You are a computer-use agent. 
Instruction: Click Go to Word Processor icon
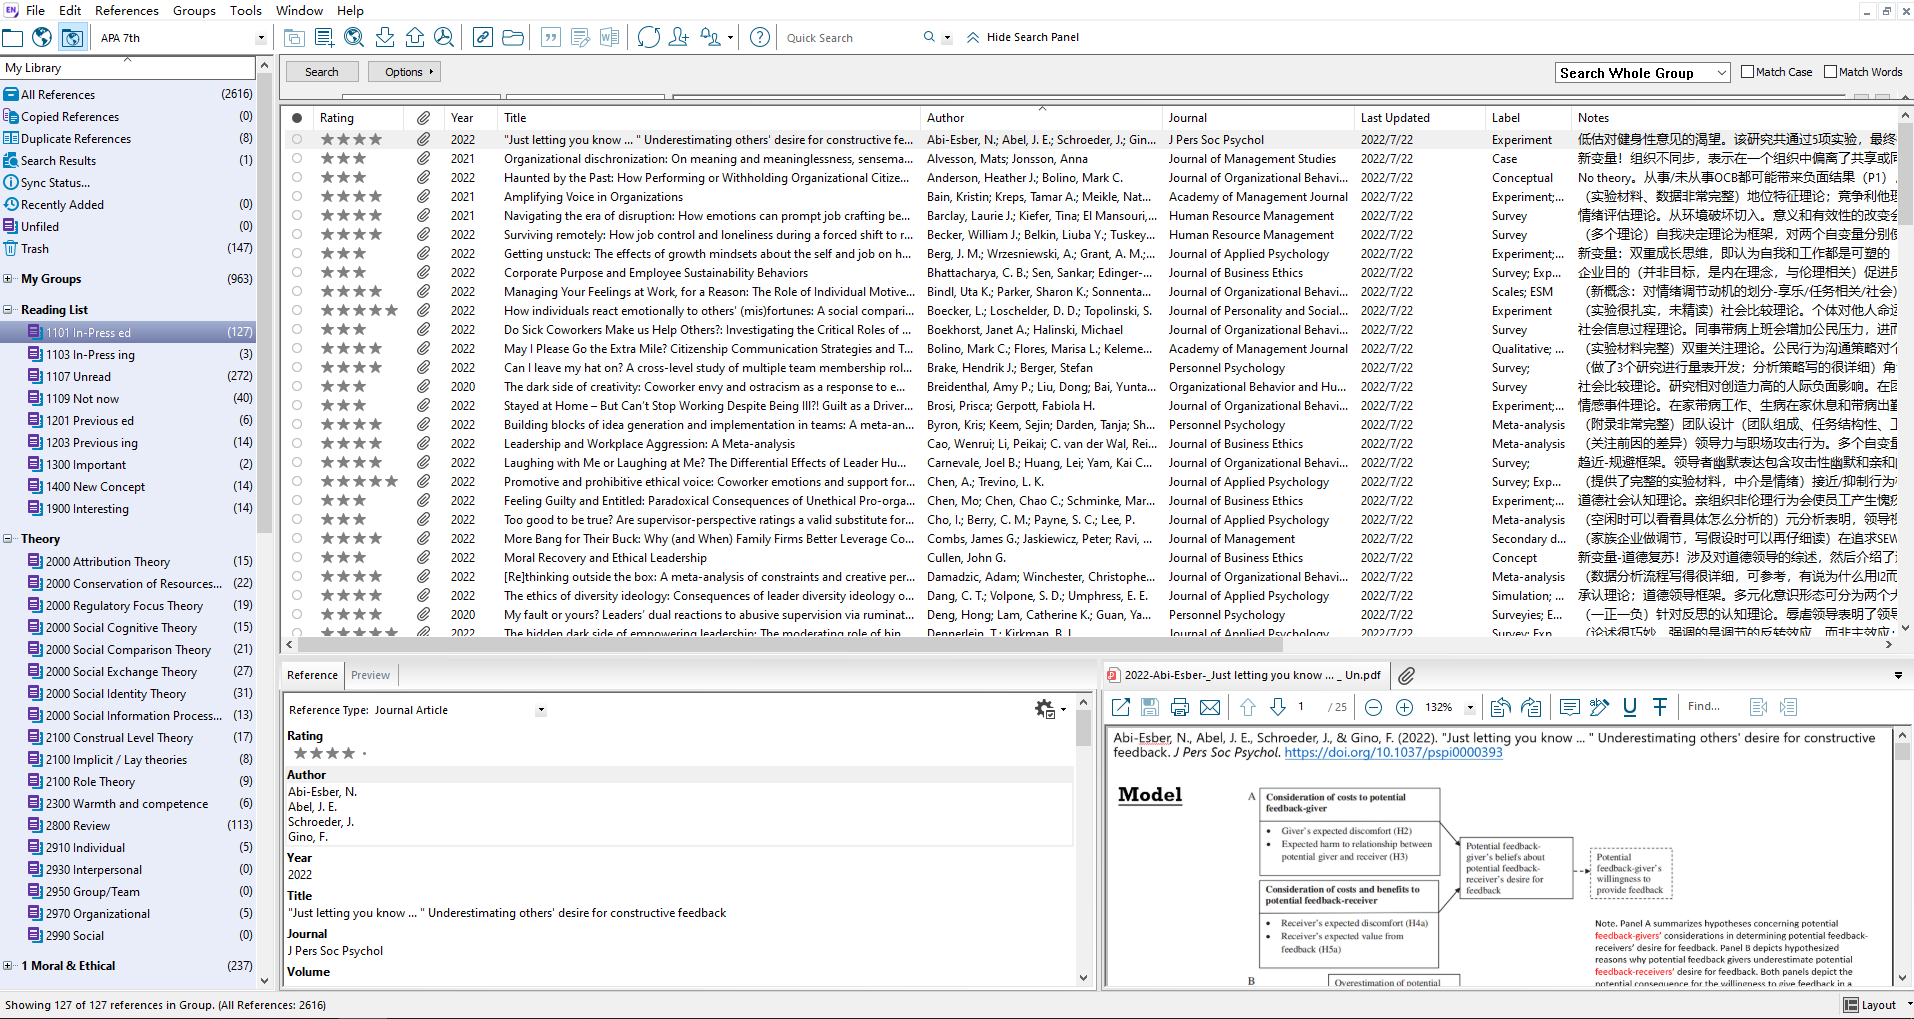tap(609, 38)
